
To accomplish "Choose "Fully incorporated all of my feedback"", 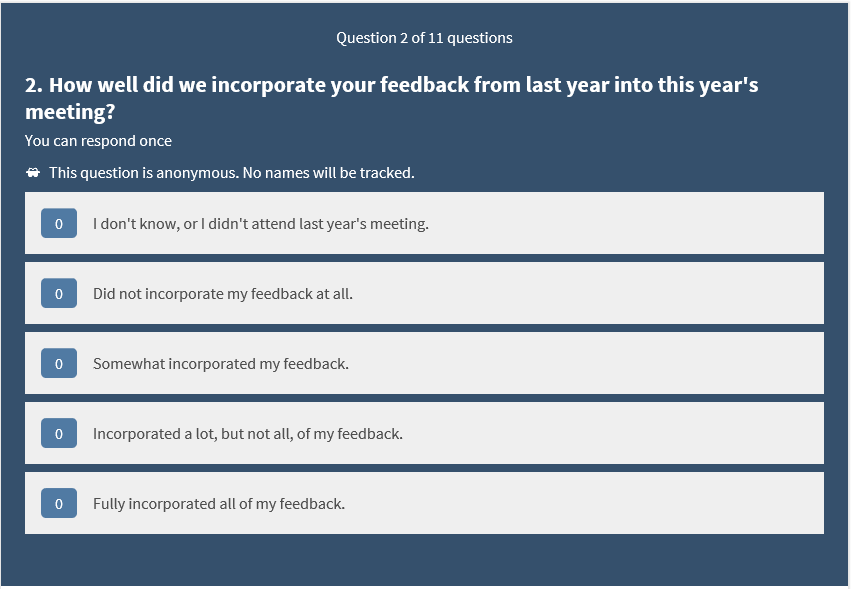I will tap(218, 504).
